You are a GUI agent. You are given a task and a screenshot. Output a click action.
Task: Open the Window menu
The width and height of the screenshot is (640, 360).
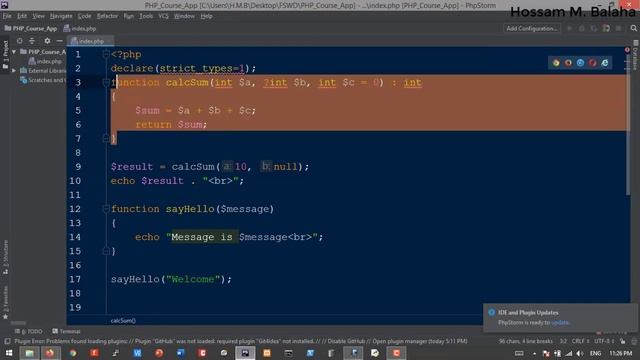(184, 16)
